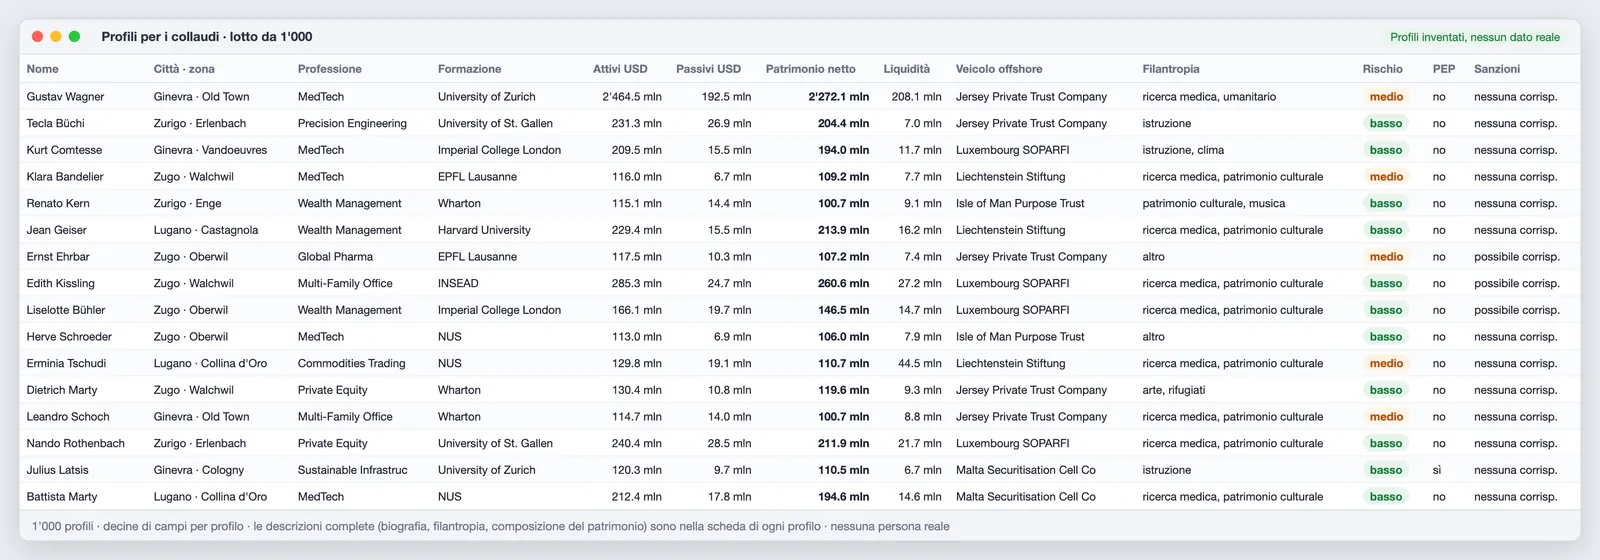Click the net worth value 260.6 mln
The width and height of the screenshot is (1600, 560).
pyautogui.click(x=844, y=283)
